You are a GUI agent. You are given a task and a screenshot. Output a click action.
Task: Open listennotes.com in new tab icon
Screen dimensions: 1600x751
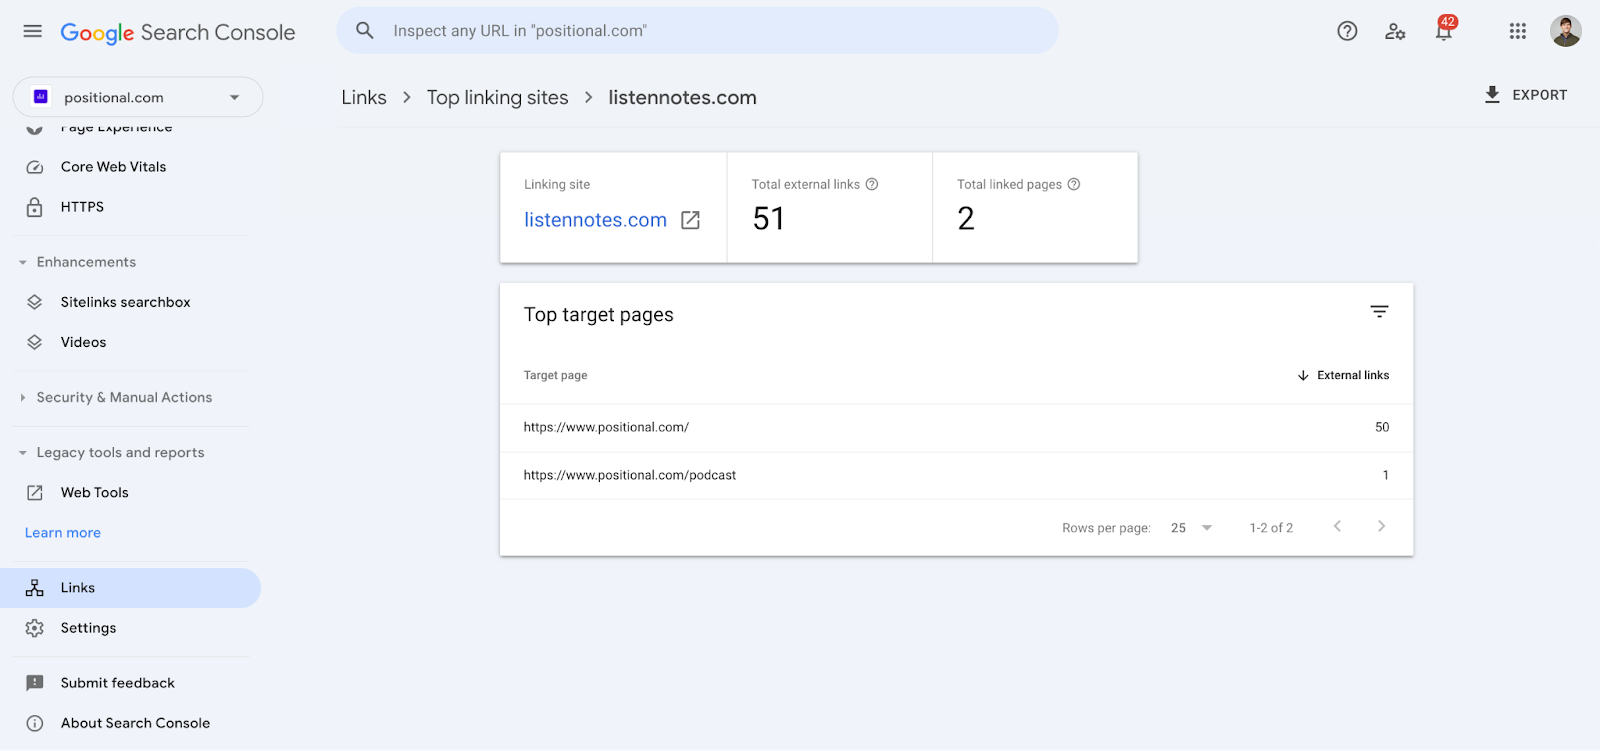pyautogui.click(x=691, y=220)
